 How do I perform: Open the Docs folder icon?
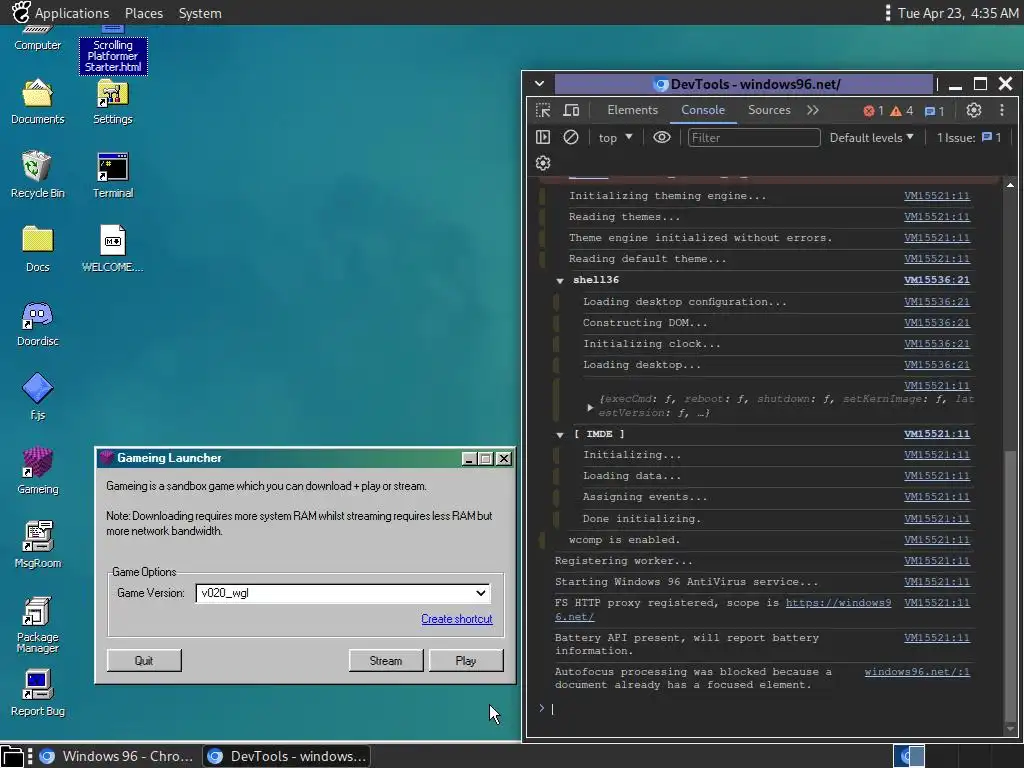coord(37,249)
